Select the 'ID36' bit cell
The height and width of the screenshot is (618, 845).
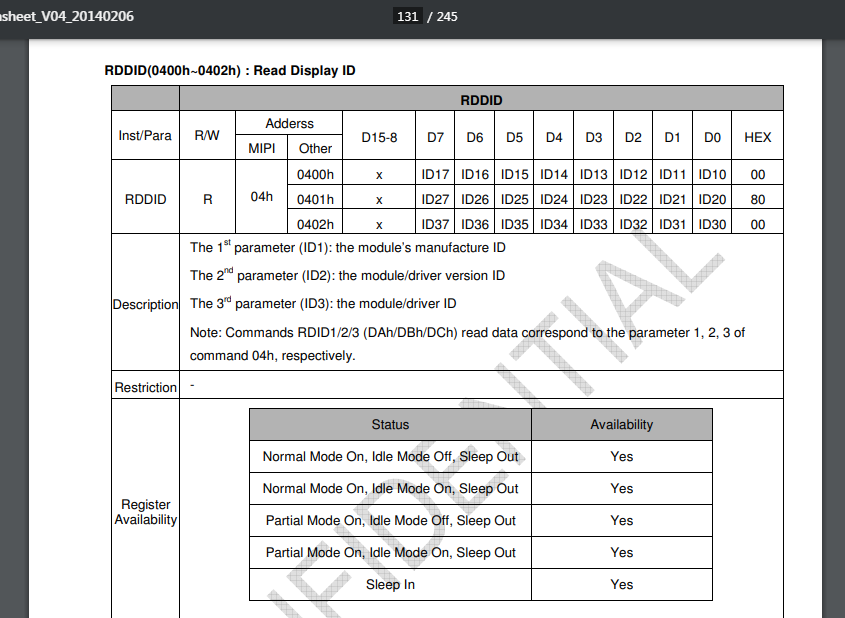click(475, 224)
